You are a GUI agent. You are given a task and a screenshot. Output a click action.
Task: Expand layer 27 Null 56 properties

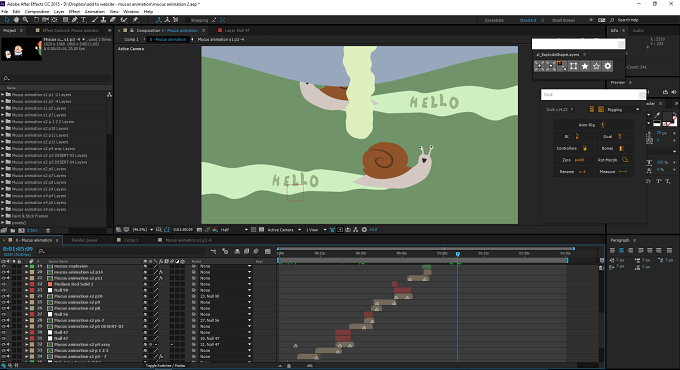(x=26, y=314)
